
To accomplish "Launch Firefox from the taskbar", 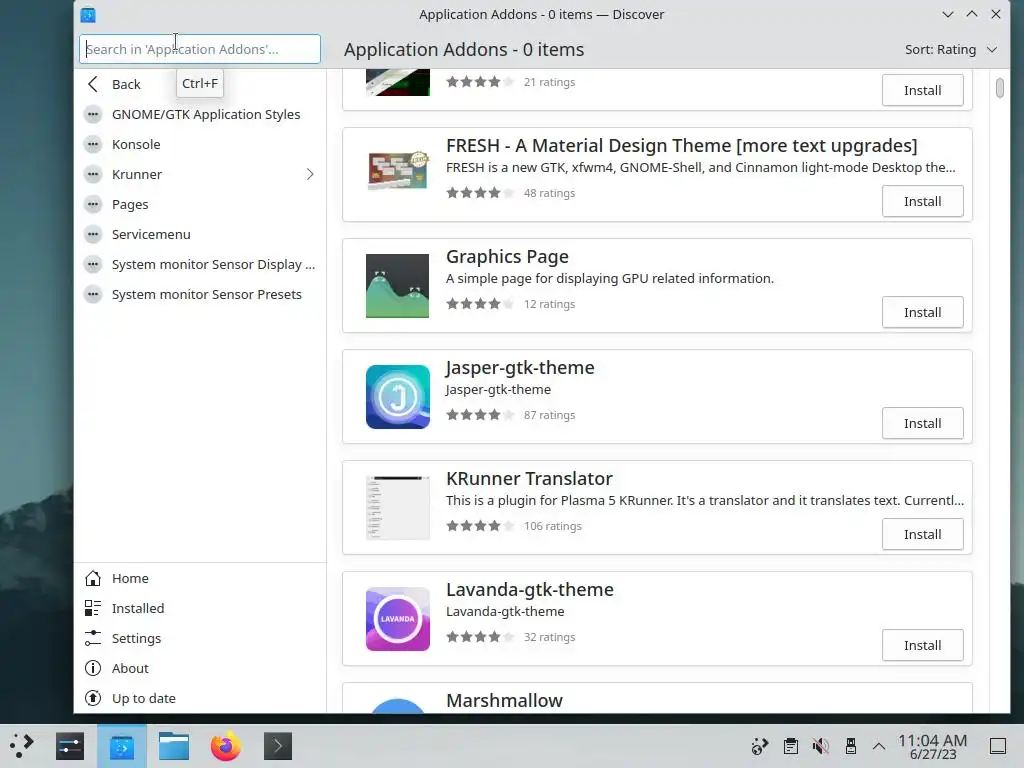I will 225,746.
